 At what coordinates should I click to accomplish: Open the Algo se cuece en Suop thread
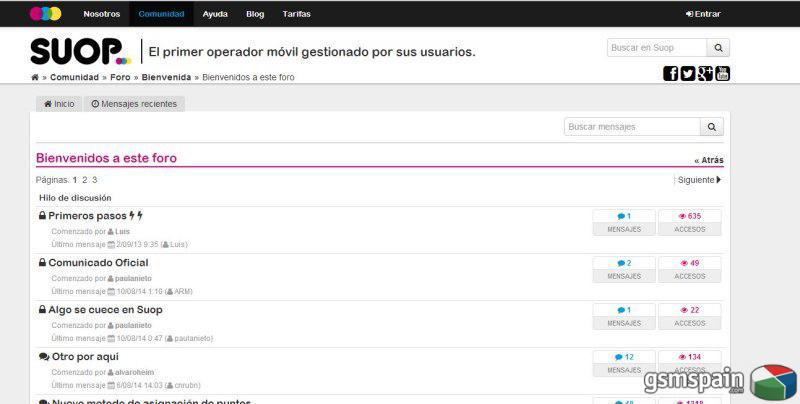(105, 310)
